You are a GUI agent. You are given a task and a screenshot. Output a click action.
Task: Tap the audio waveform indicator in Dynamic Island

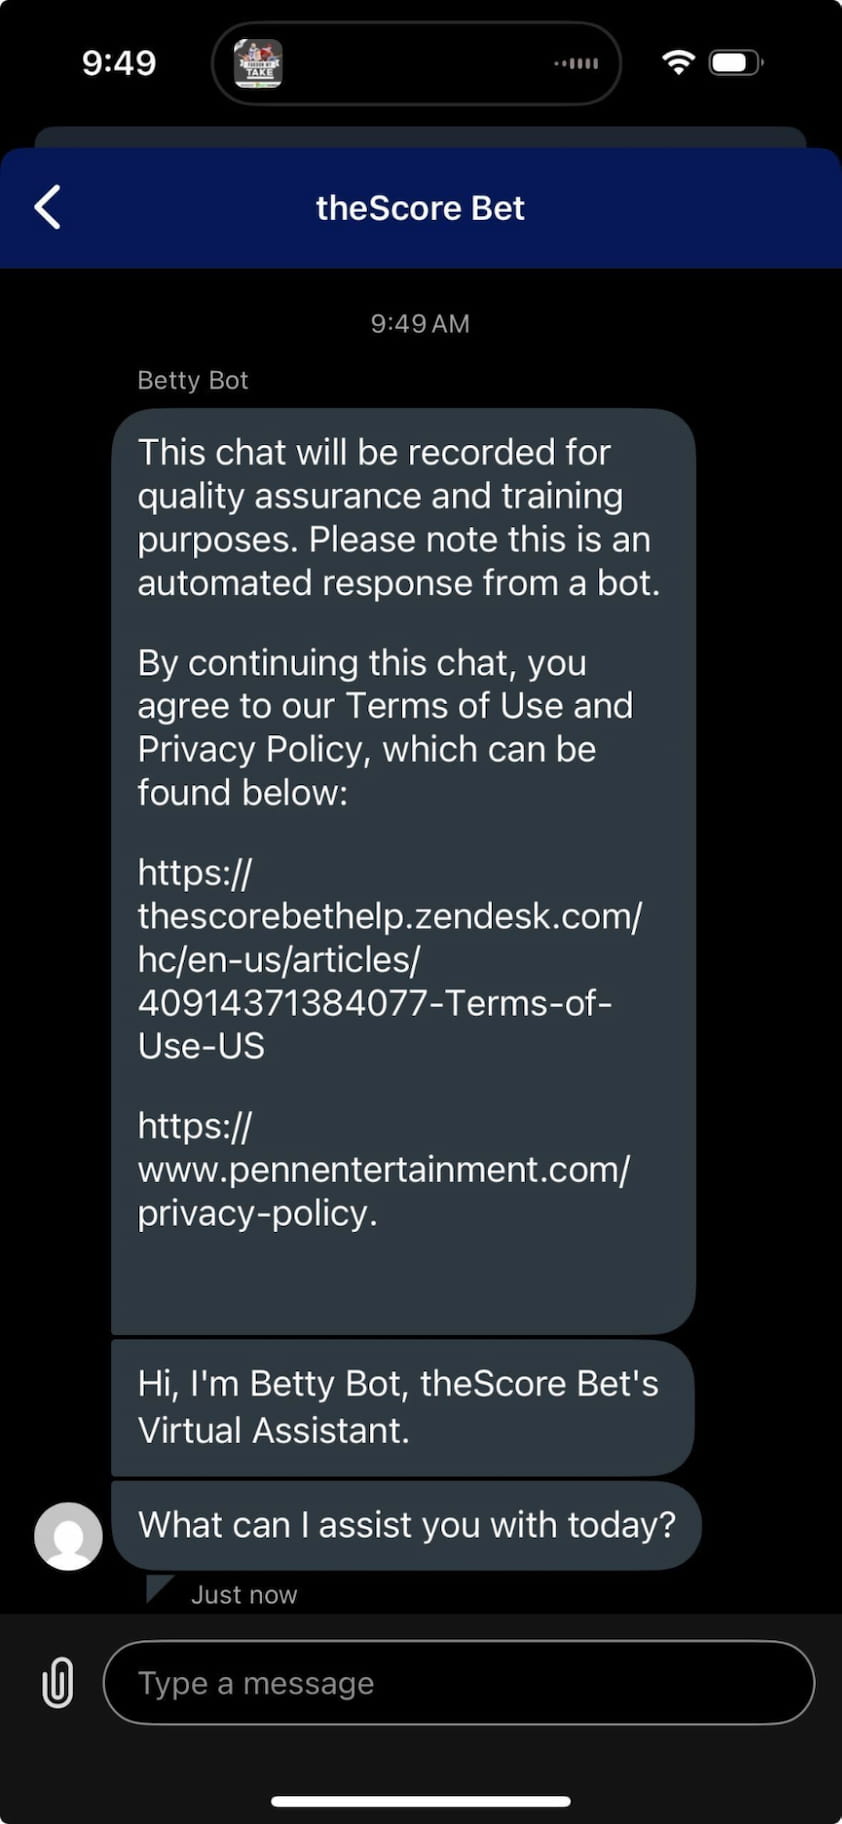coord(577,63)
